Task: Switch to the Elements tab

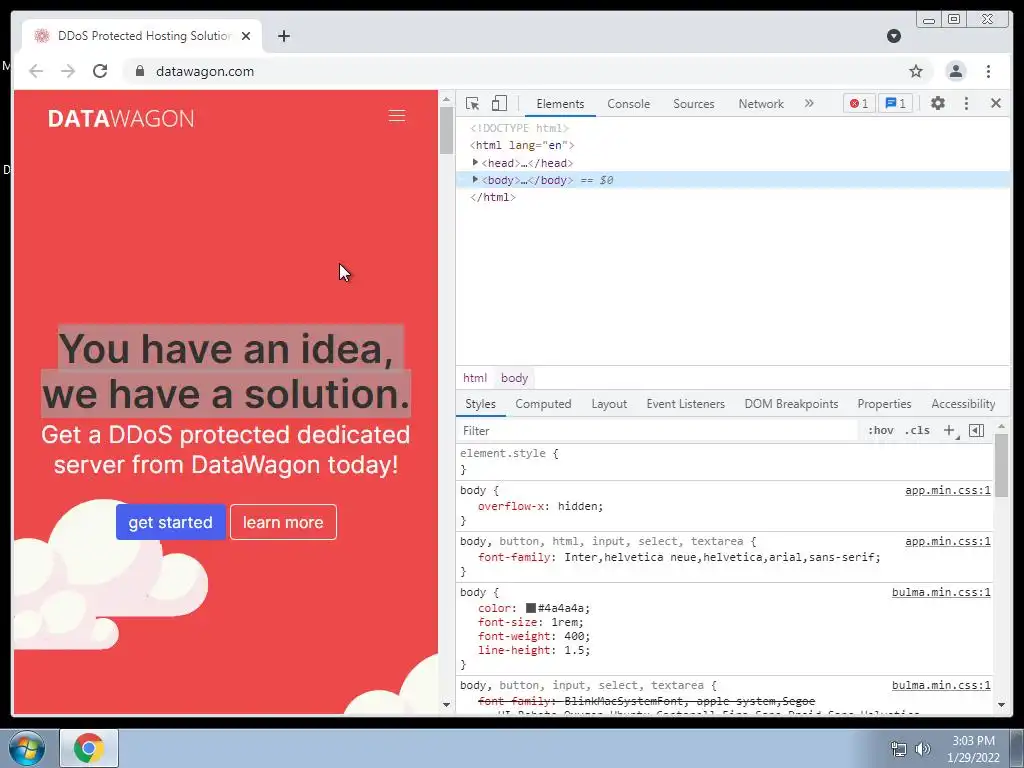Action: (x=560, y=104)
